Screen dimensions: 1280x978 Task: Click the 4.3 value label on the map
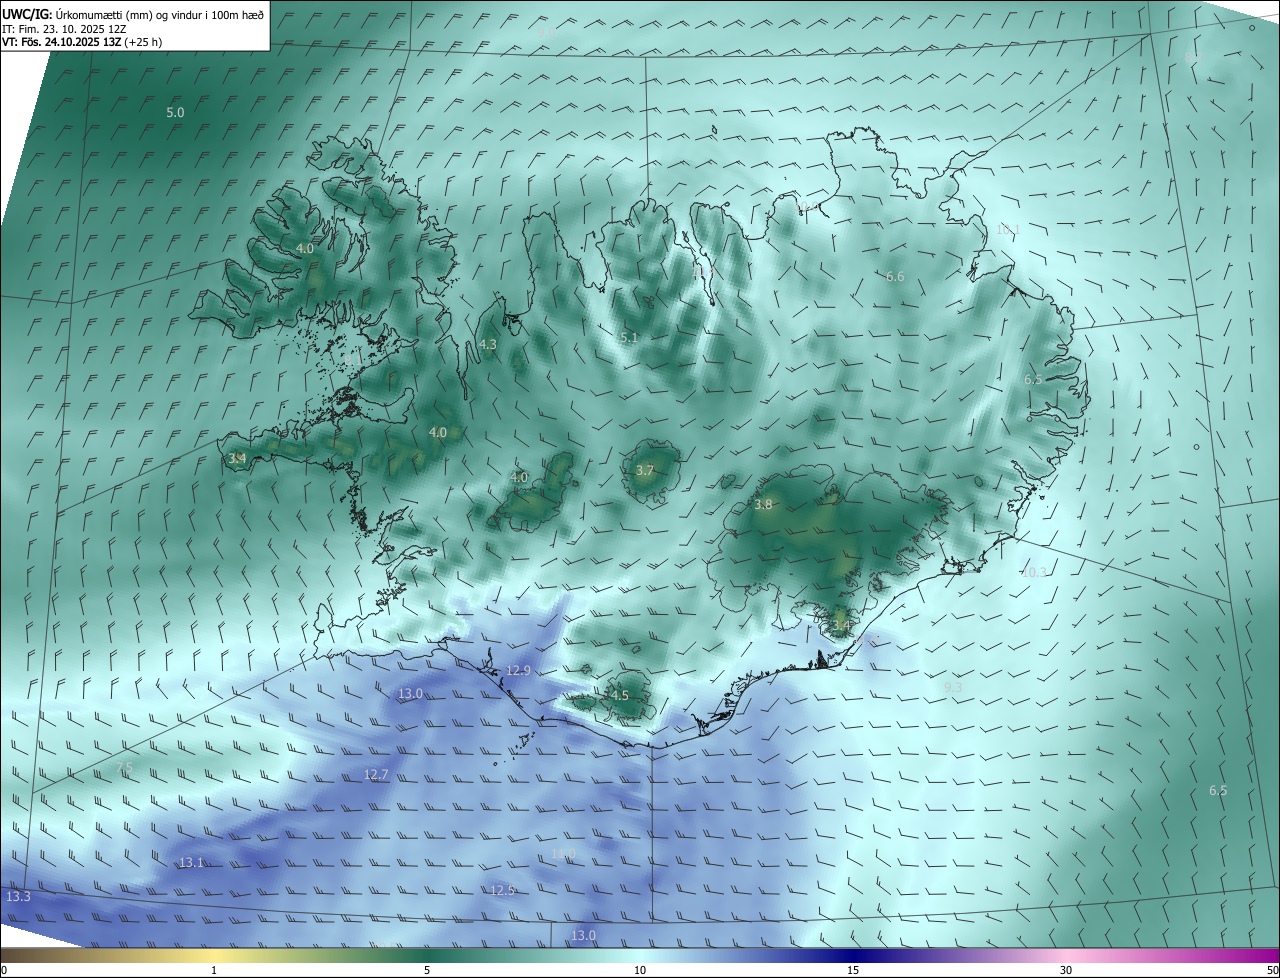tap(488, 344)
